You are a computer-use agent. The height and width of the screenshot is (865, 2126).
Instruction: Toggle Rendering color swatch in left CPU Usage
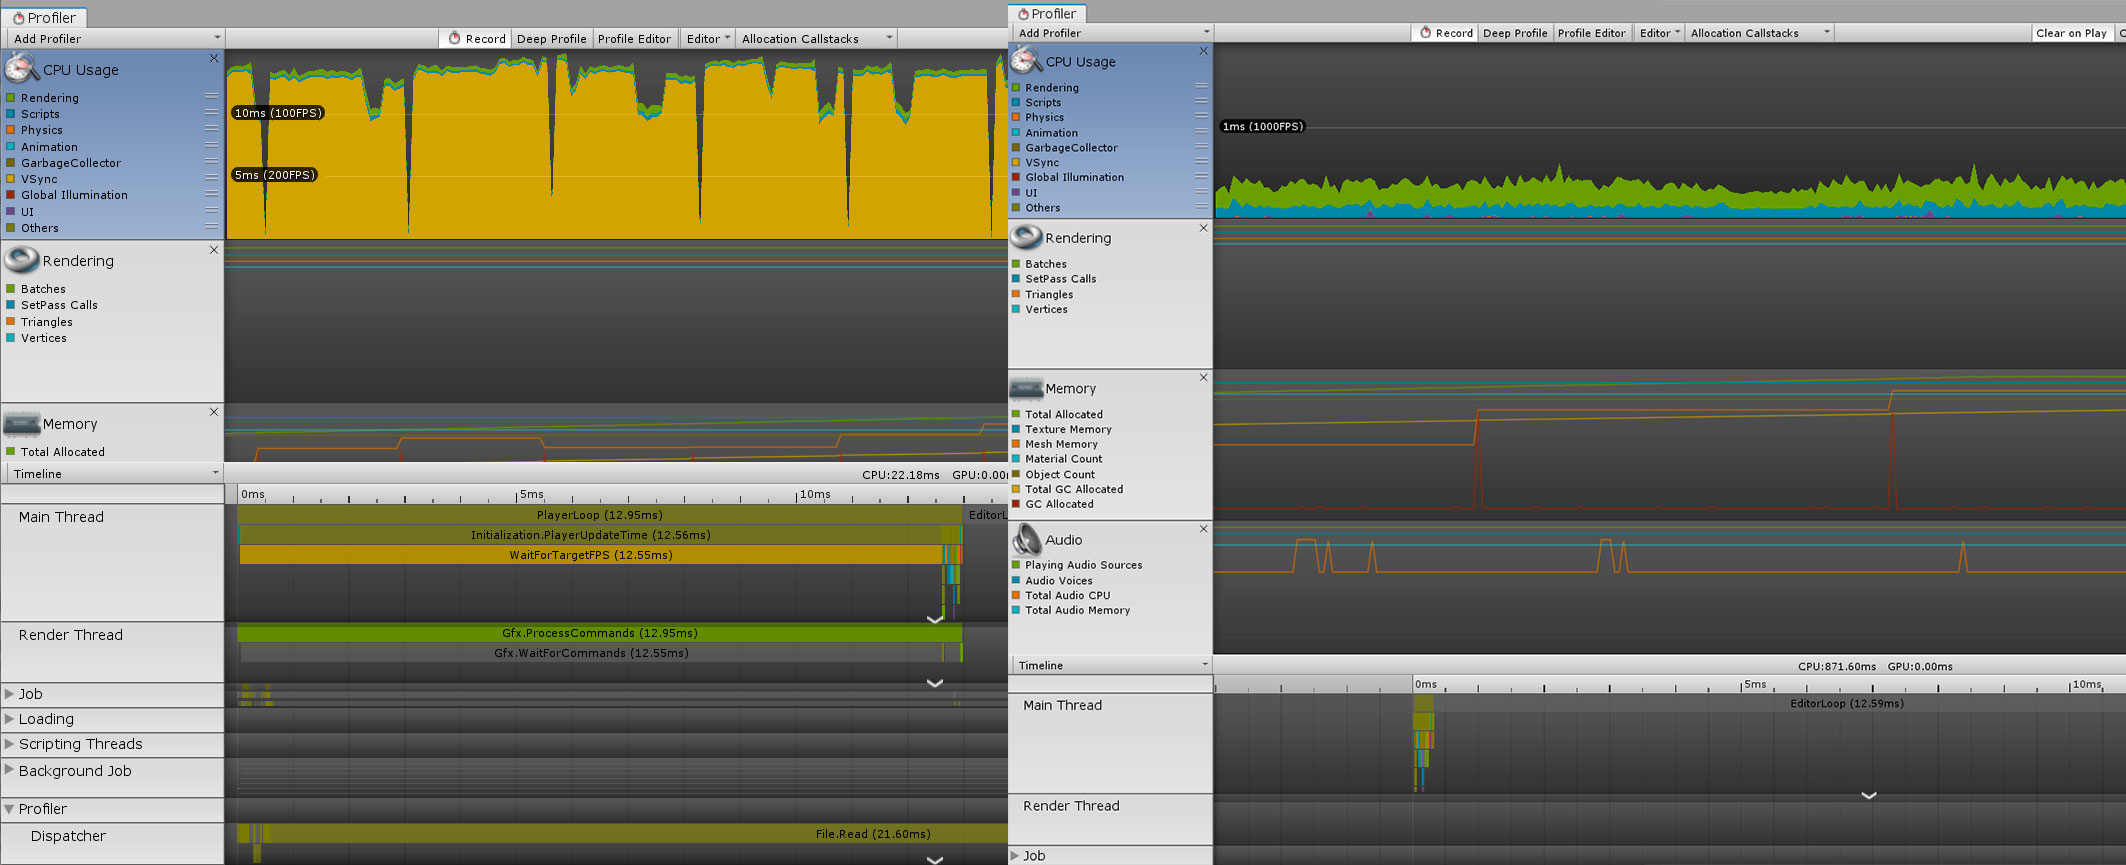pos(11,98)
